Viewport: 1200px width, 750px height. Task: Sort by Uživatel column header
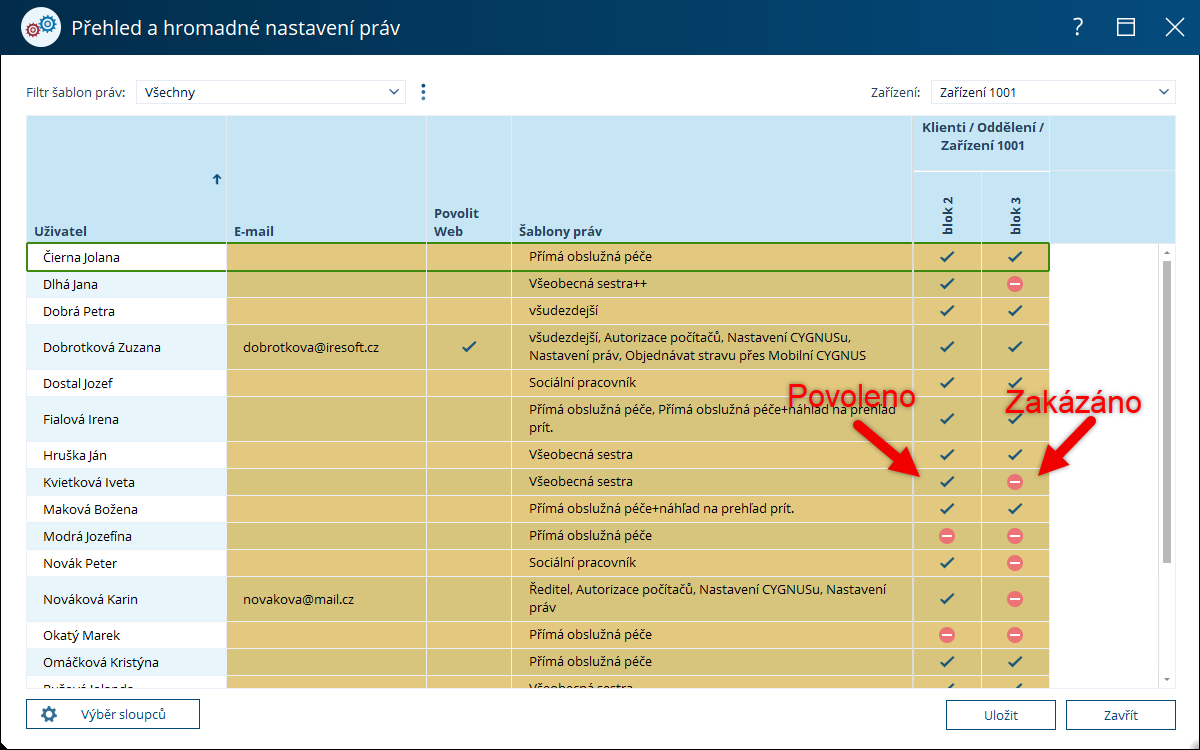pos(126,180)
